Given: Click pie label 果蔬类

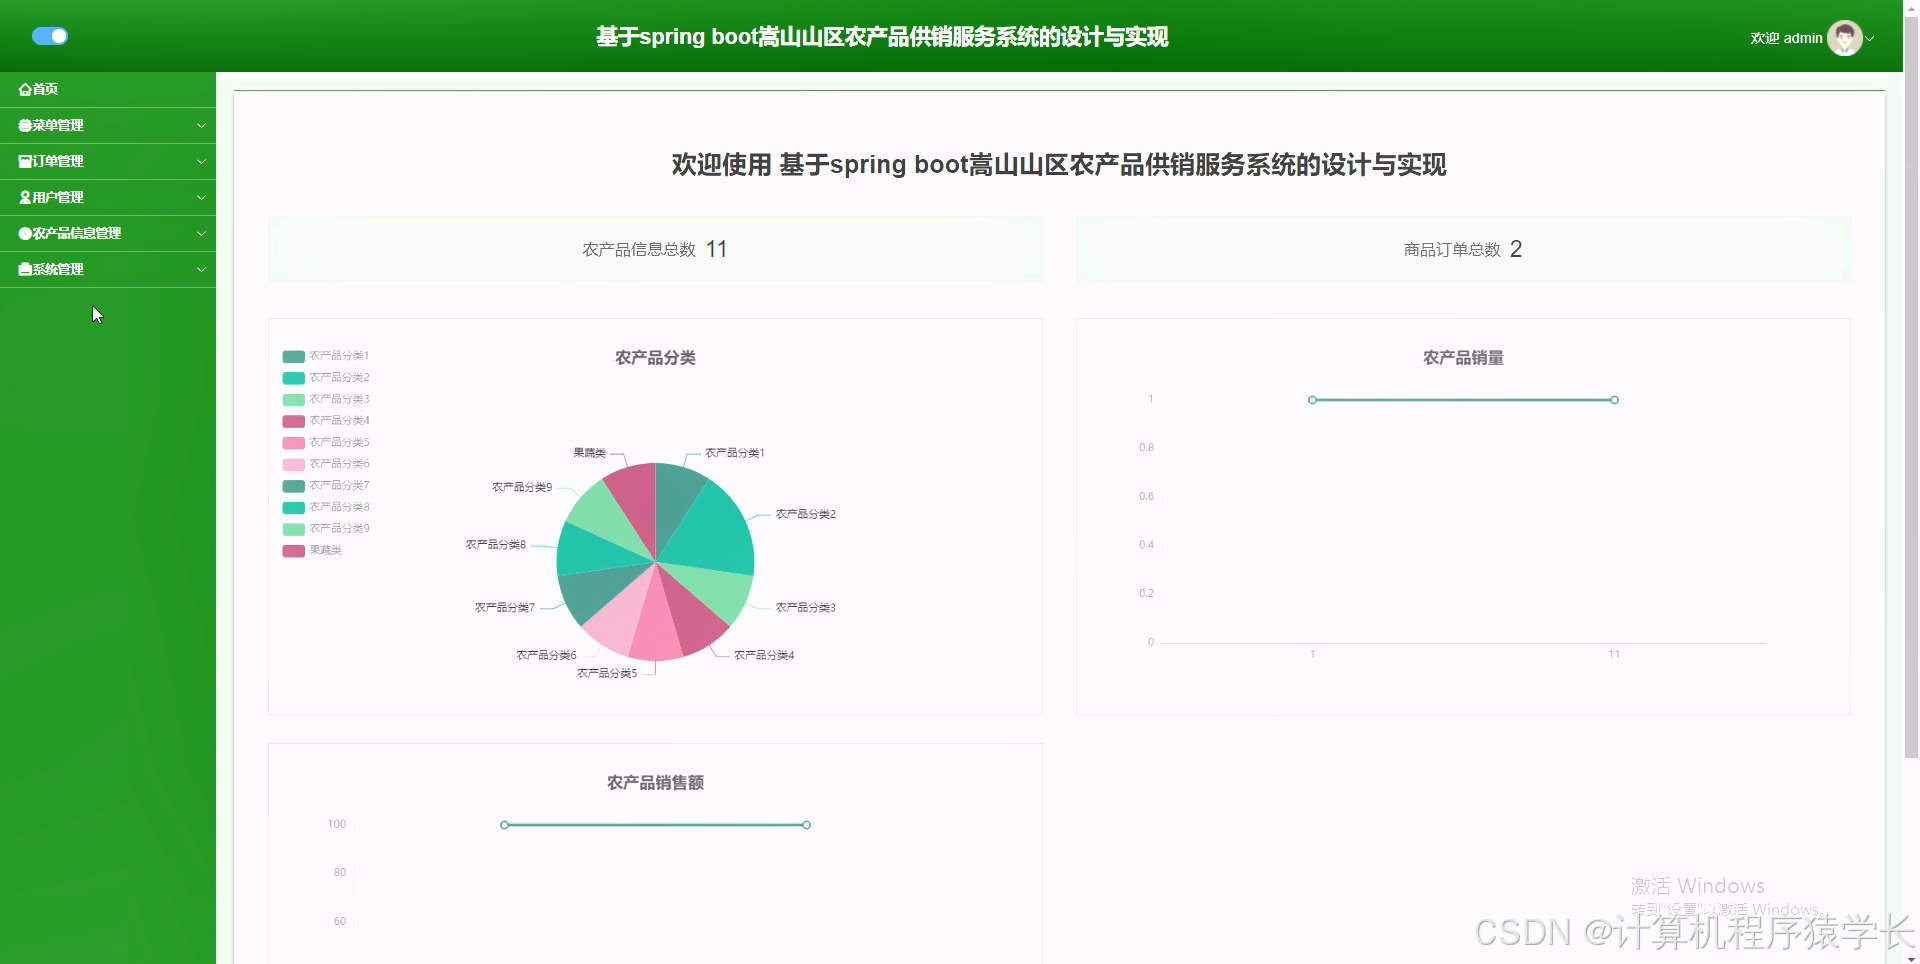Looking at the screenshot, I should click(x=590, y=453).
